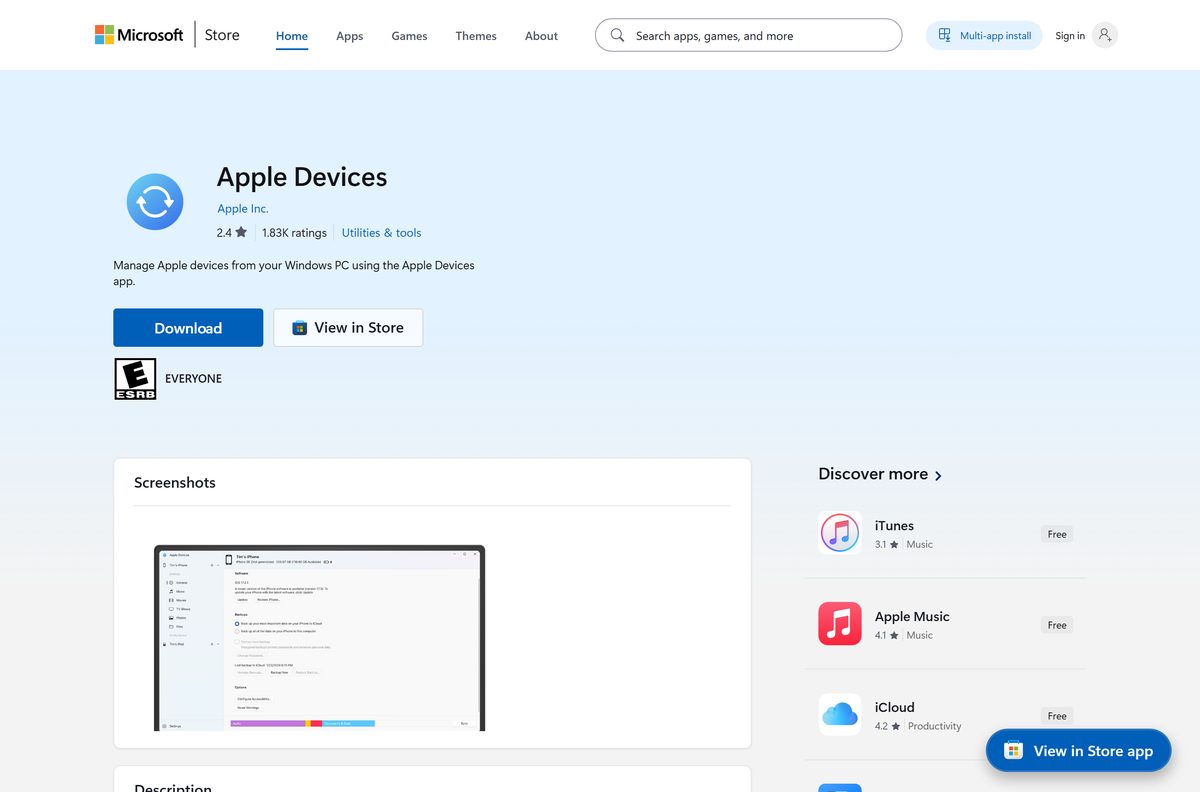Click the 2.4 star rating
This screenshot has width=1200, height=792.
232,233
